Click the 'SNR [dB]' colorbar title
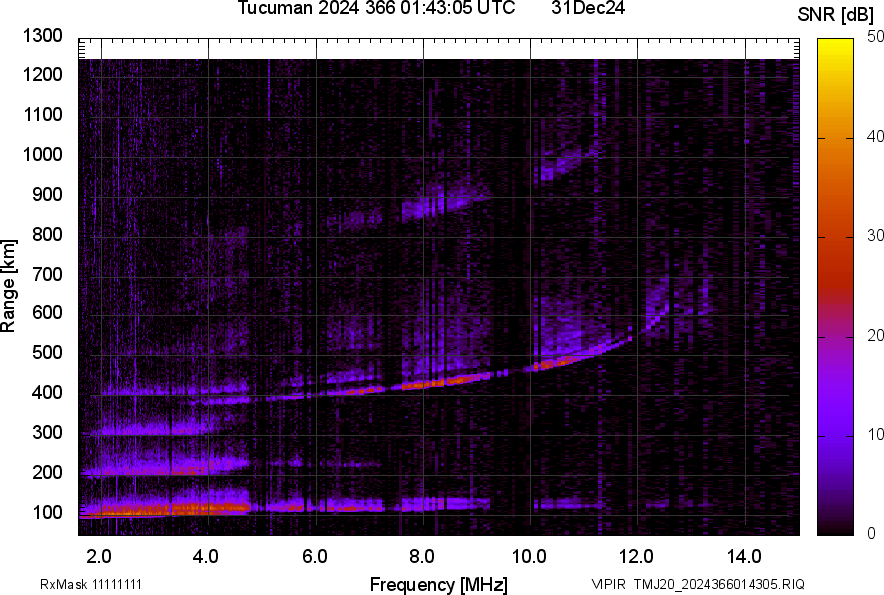 (x=836, y=15)
